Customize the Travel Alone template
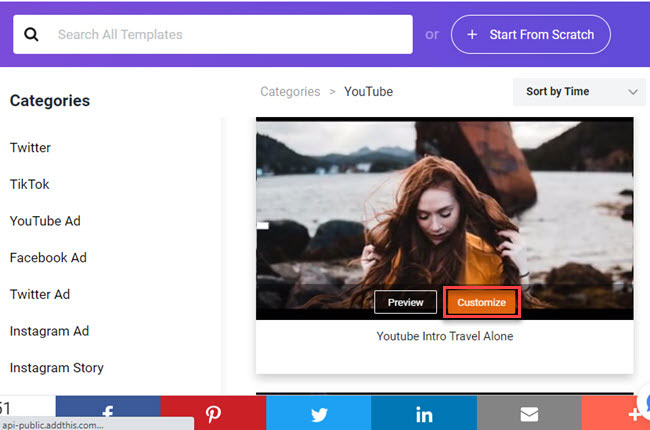Viewport: 650px width, 430px height. [482, 302]
